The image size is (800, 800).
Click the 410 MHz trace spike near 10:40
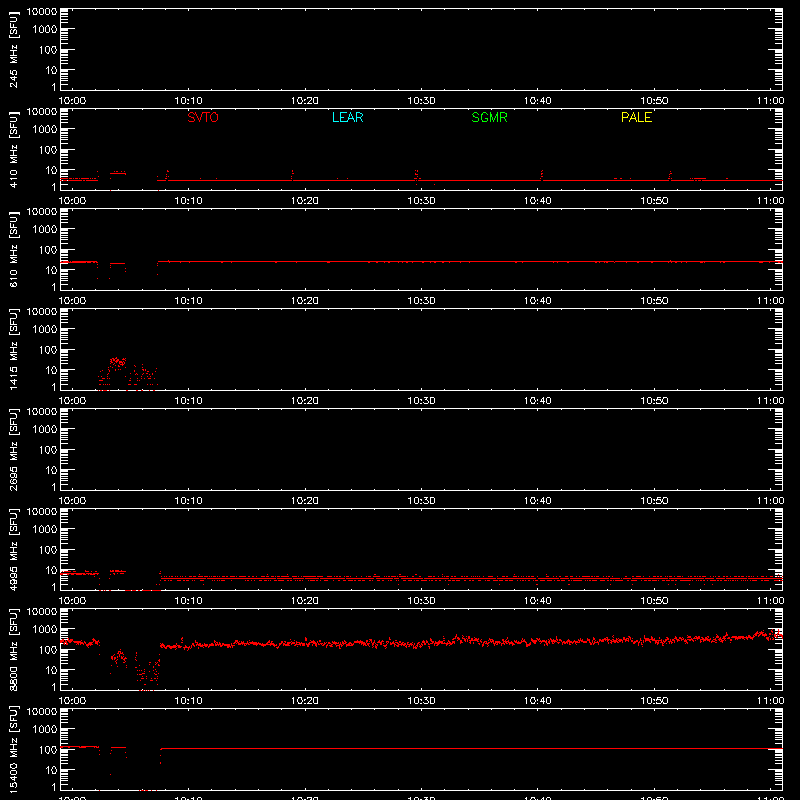(x=541, y=175)
